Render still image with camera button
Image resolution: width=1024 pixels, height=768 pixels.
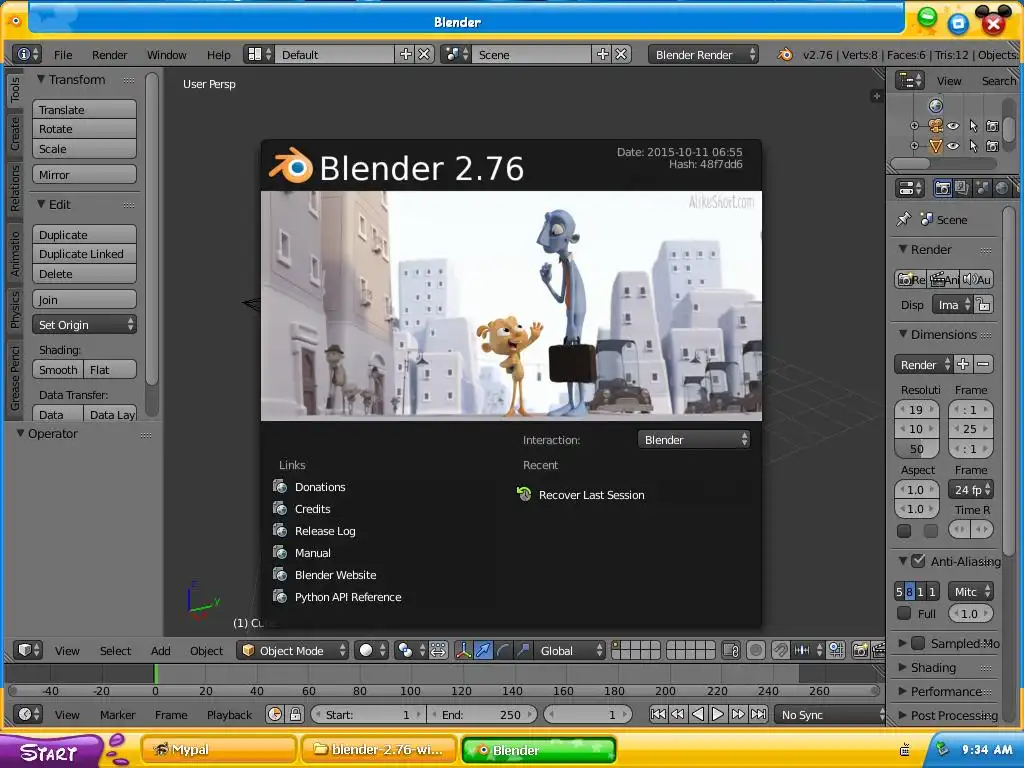(910, 280)
